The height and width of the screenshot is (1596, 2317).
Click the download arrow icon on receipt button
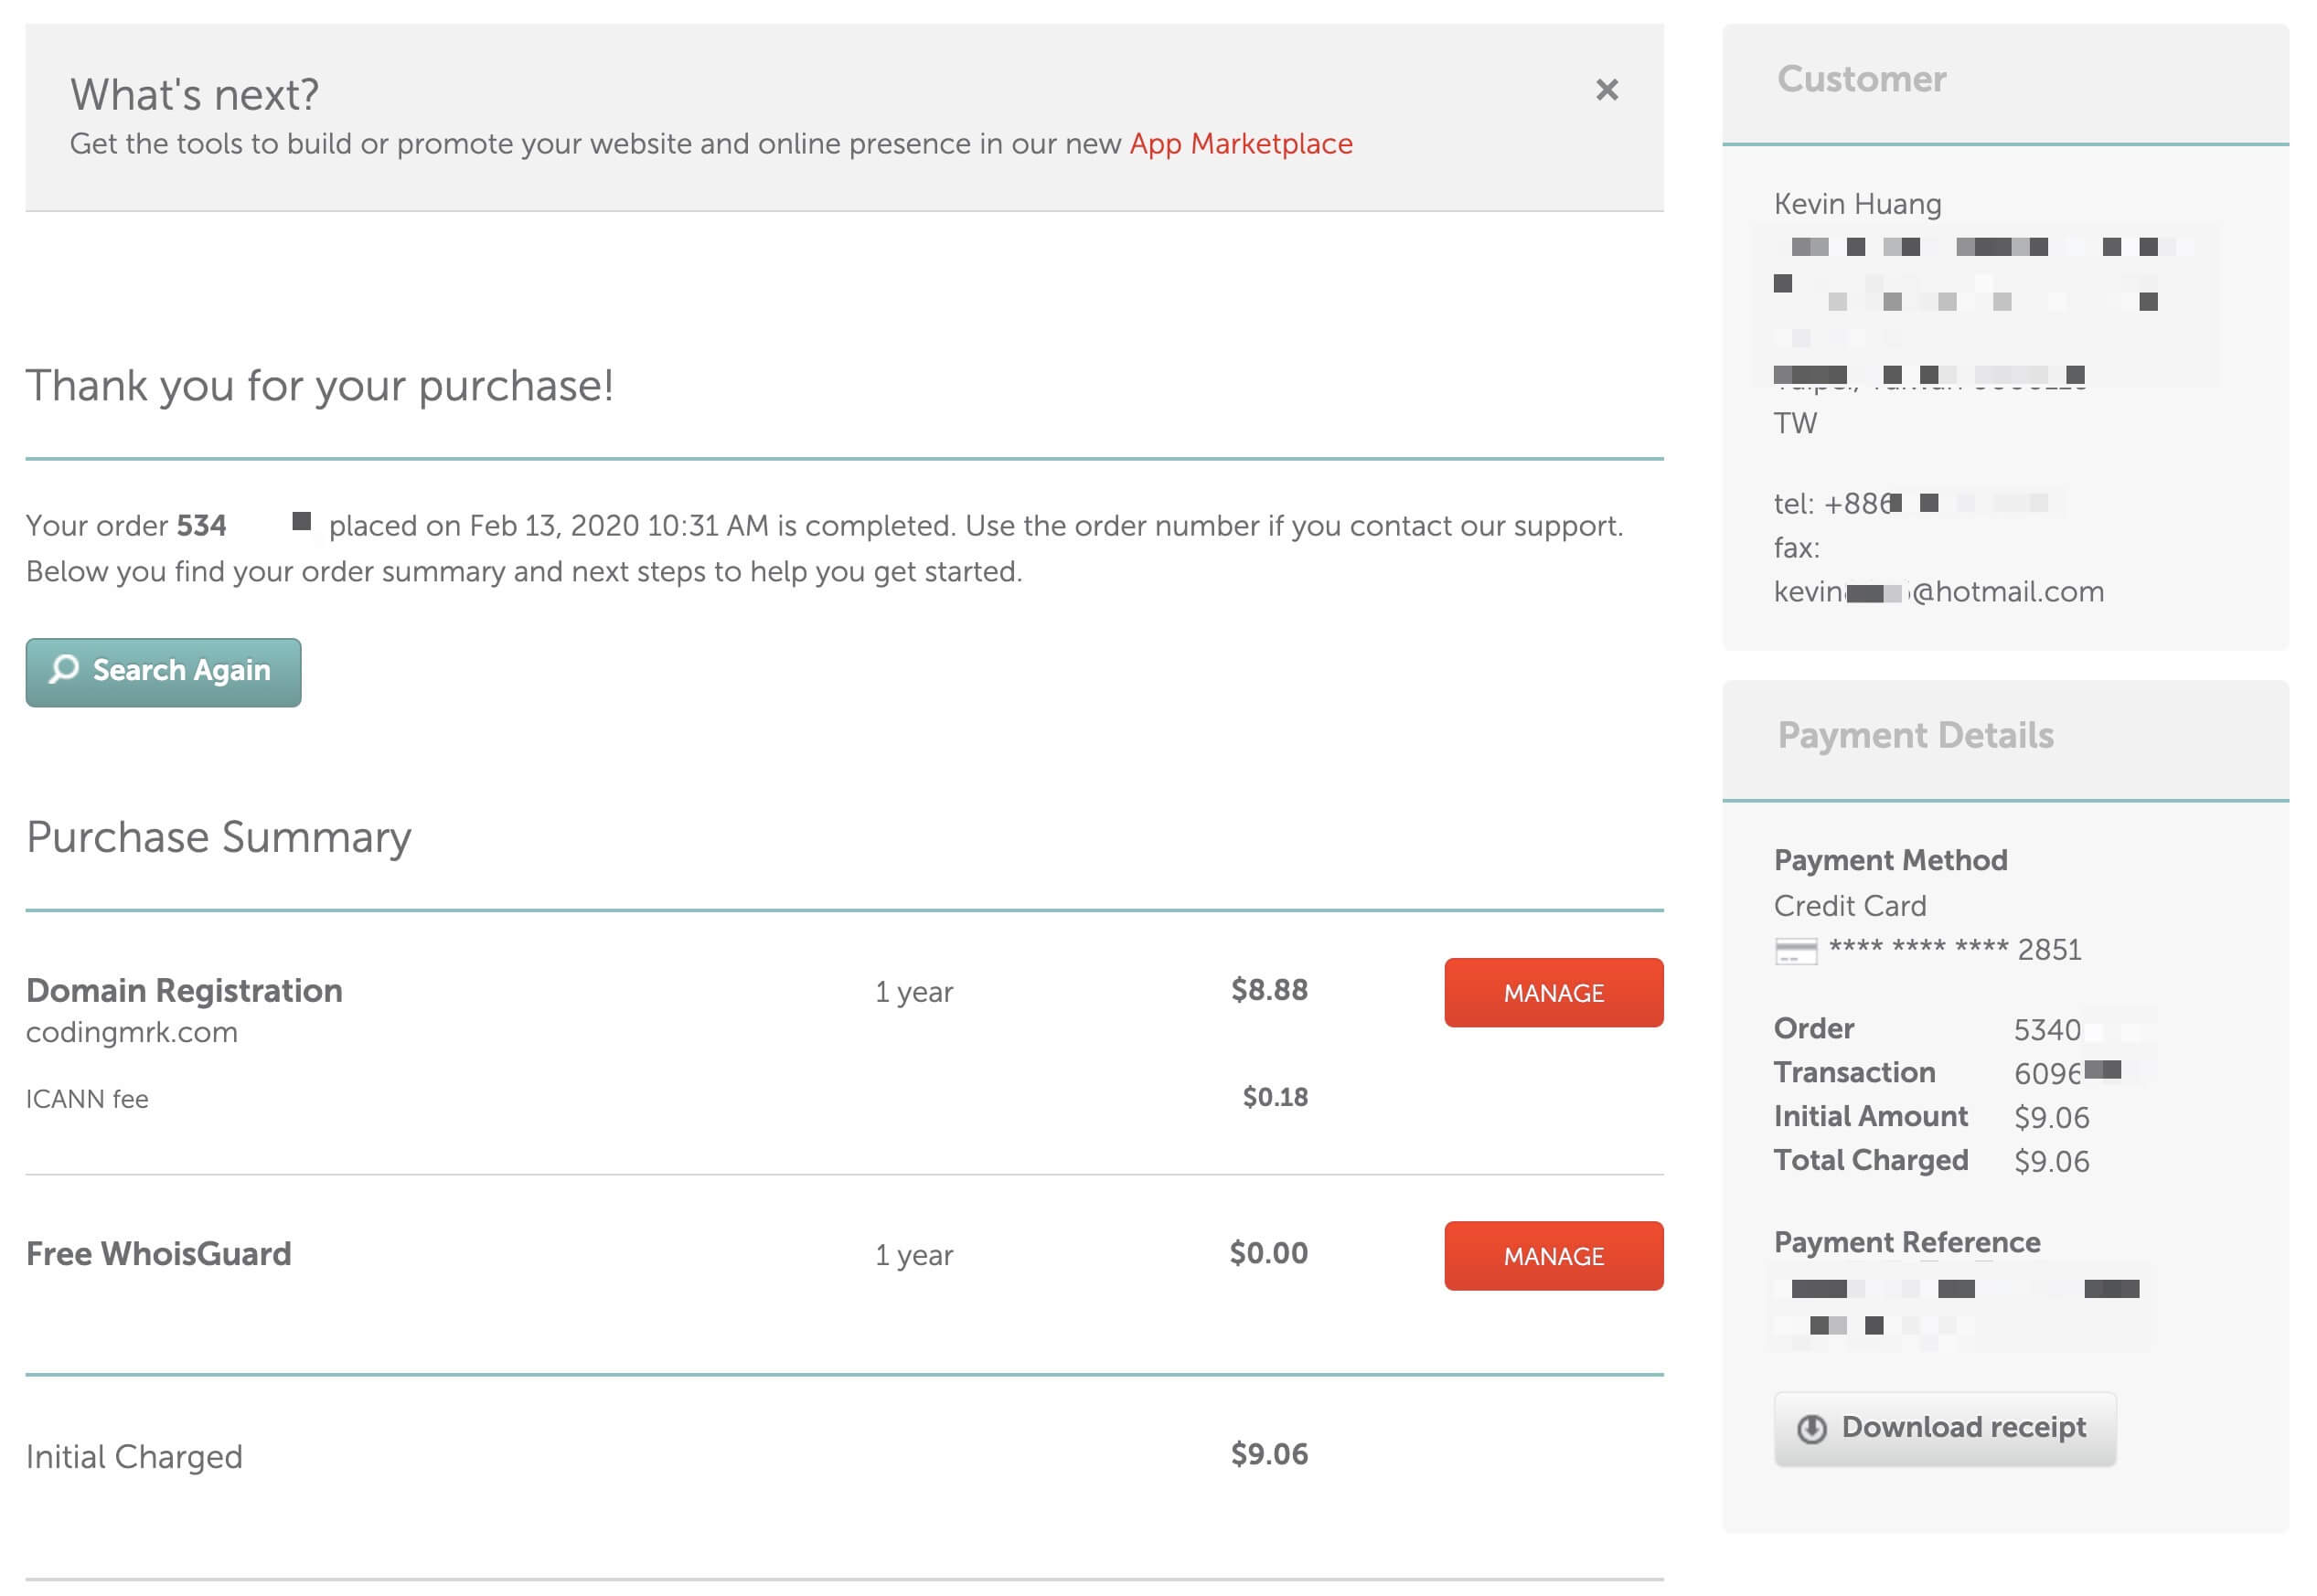pos(1811,1429)
